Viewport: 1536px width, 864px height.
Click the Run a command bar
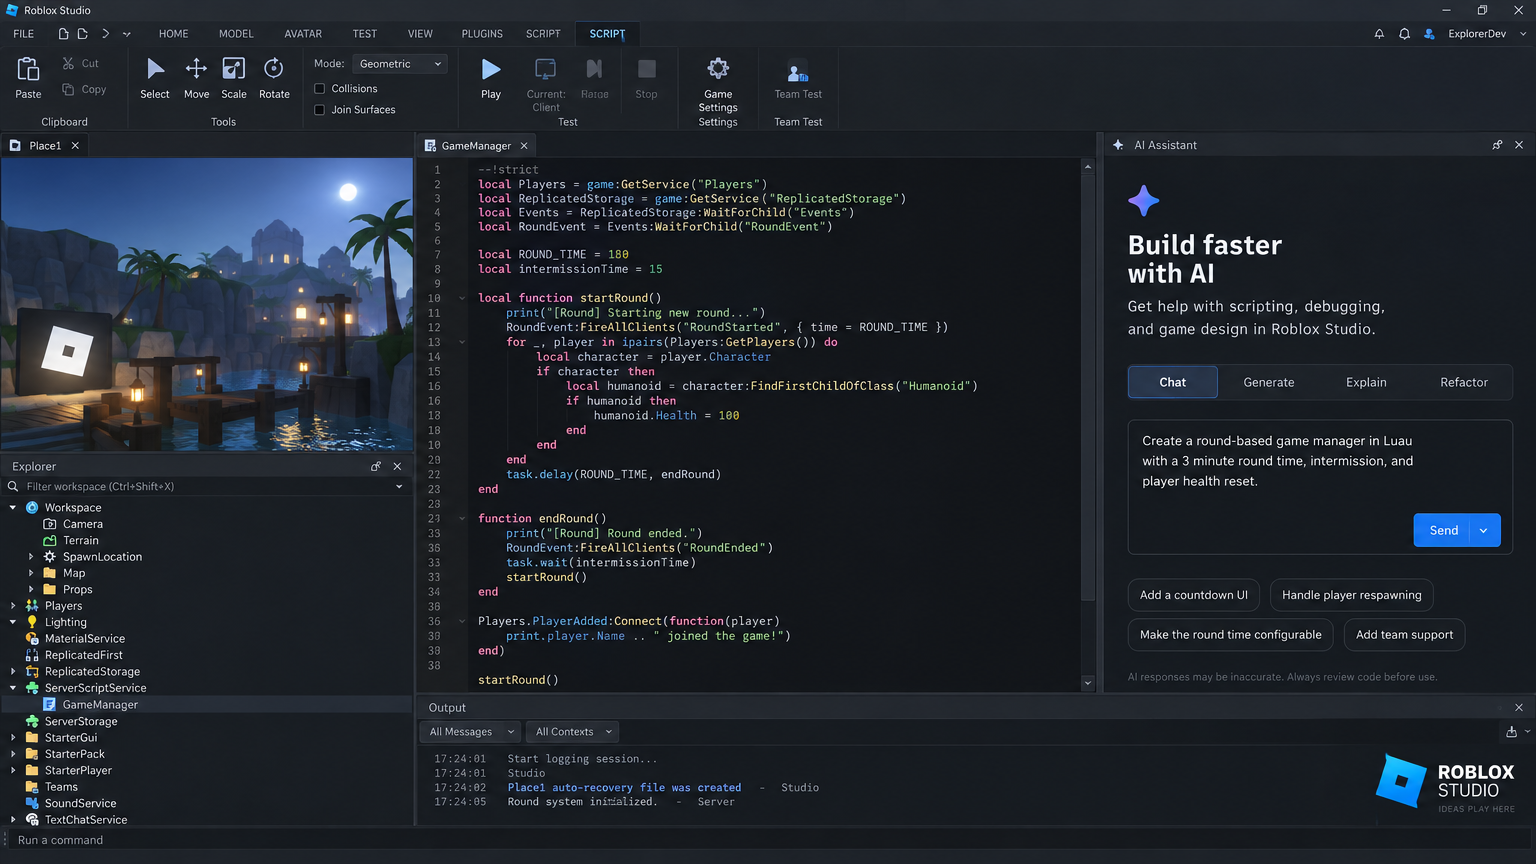pyautogui.click(x=768, y=840)
